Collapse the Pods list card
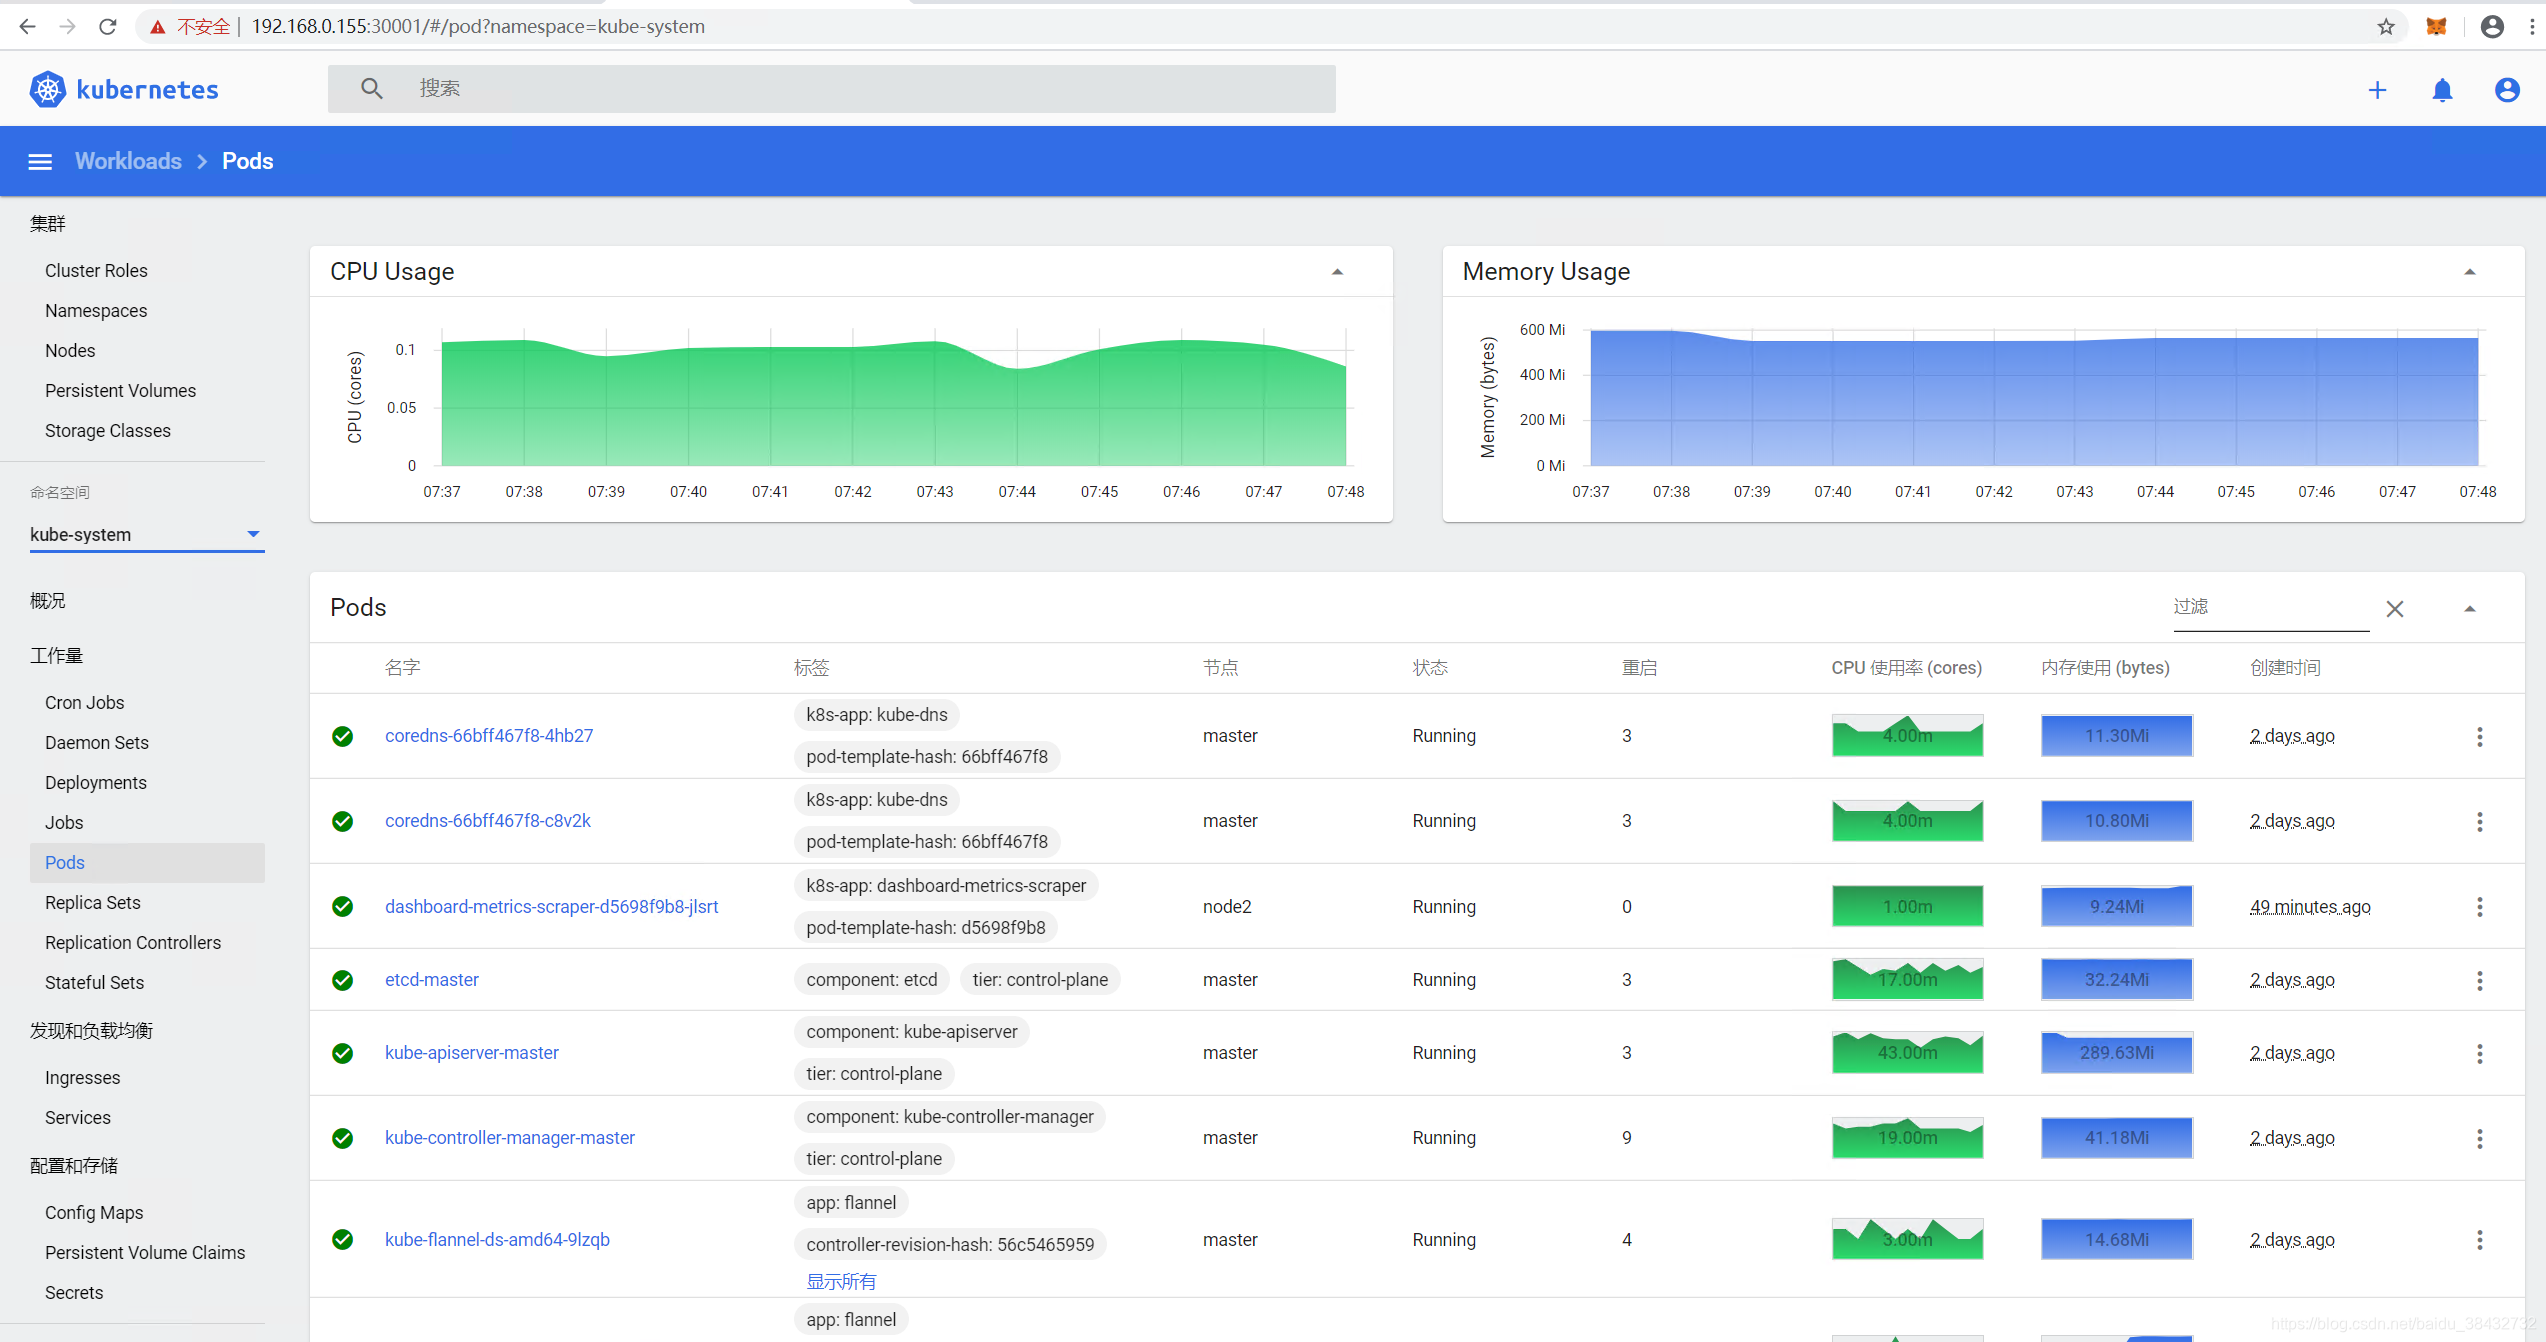Screen dimensions: 2546x1342 [2469, 609]
